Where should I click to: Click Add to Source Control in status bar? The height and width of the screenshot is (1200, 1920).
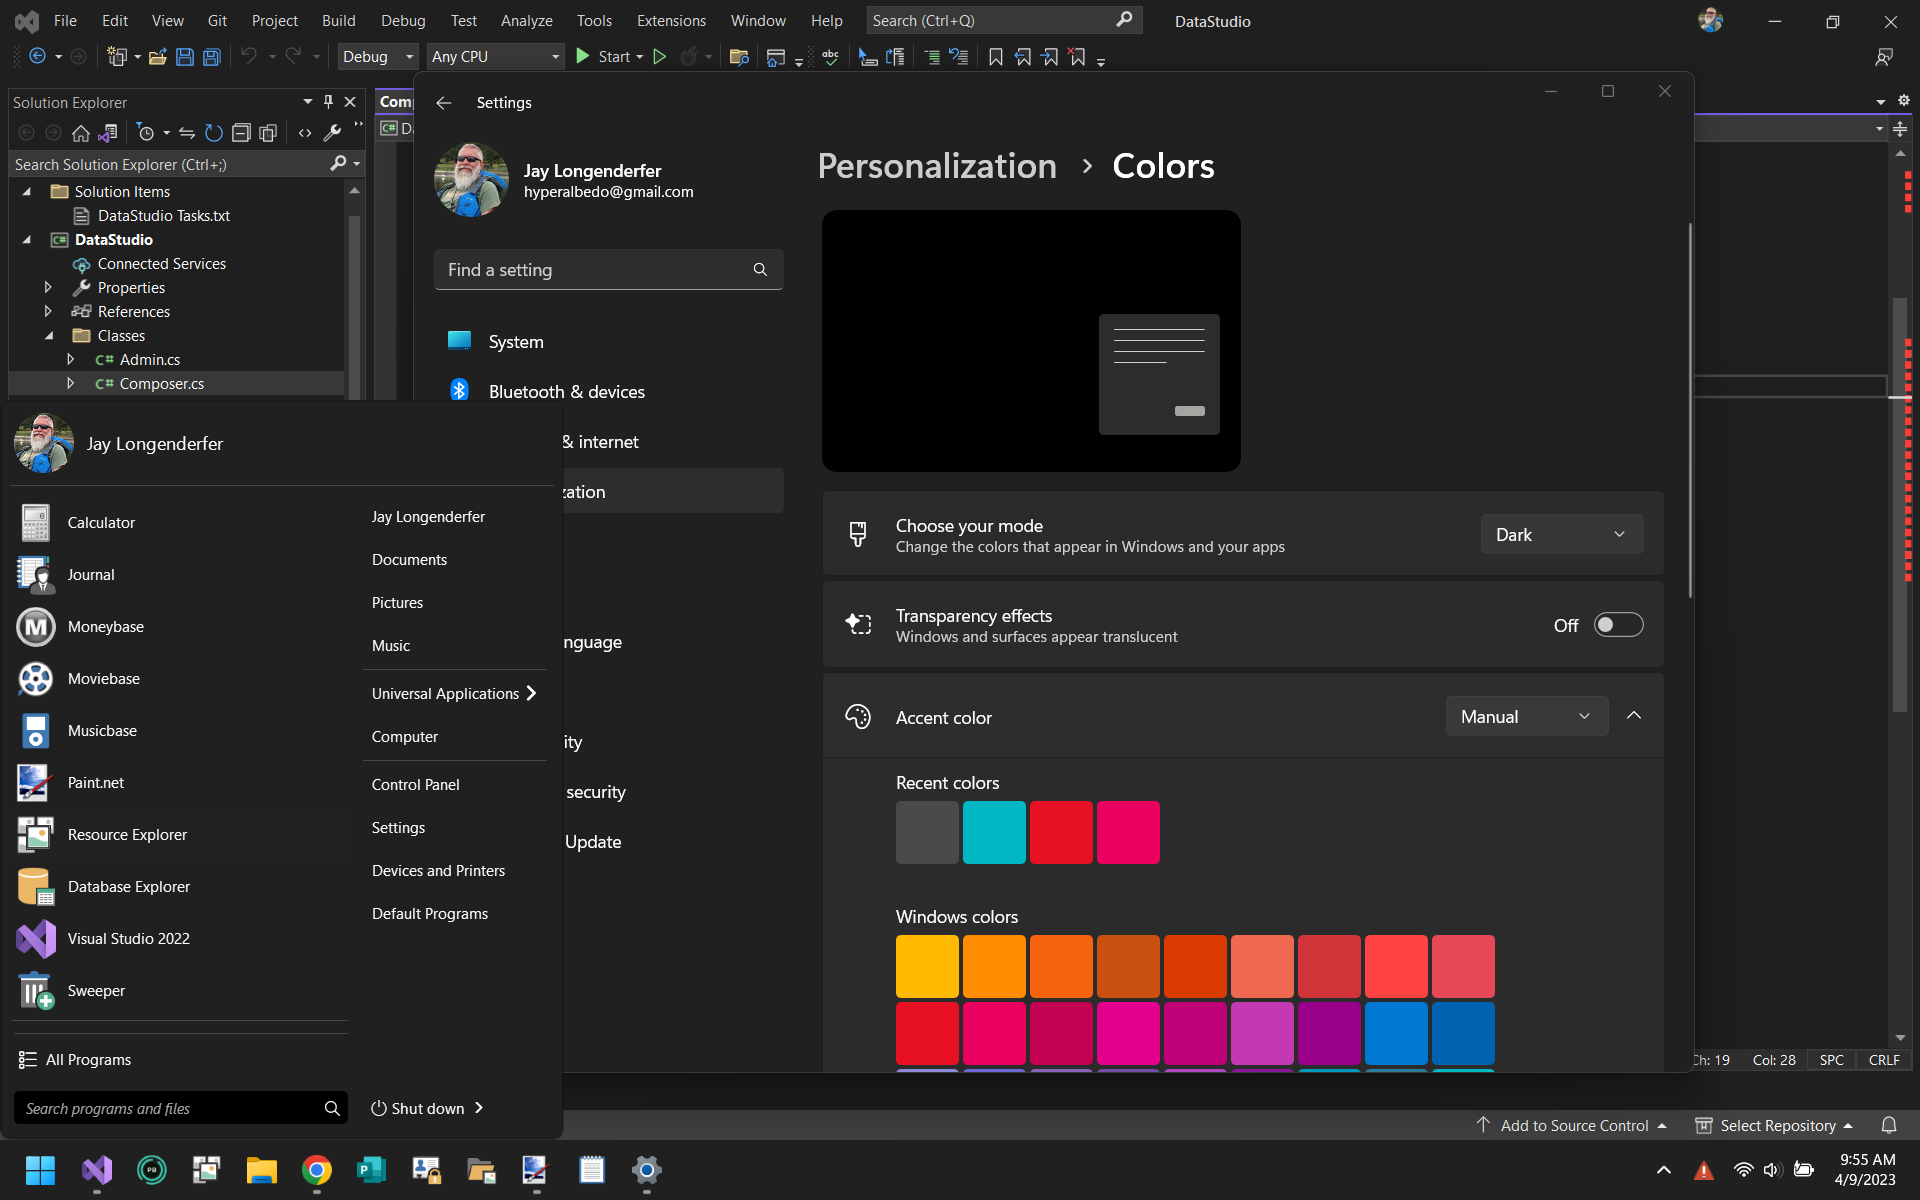coord(1573,1126)
